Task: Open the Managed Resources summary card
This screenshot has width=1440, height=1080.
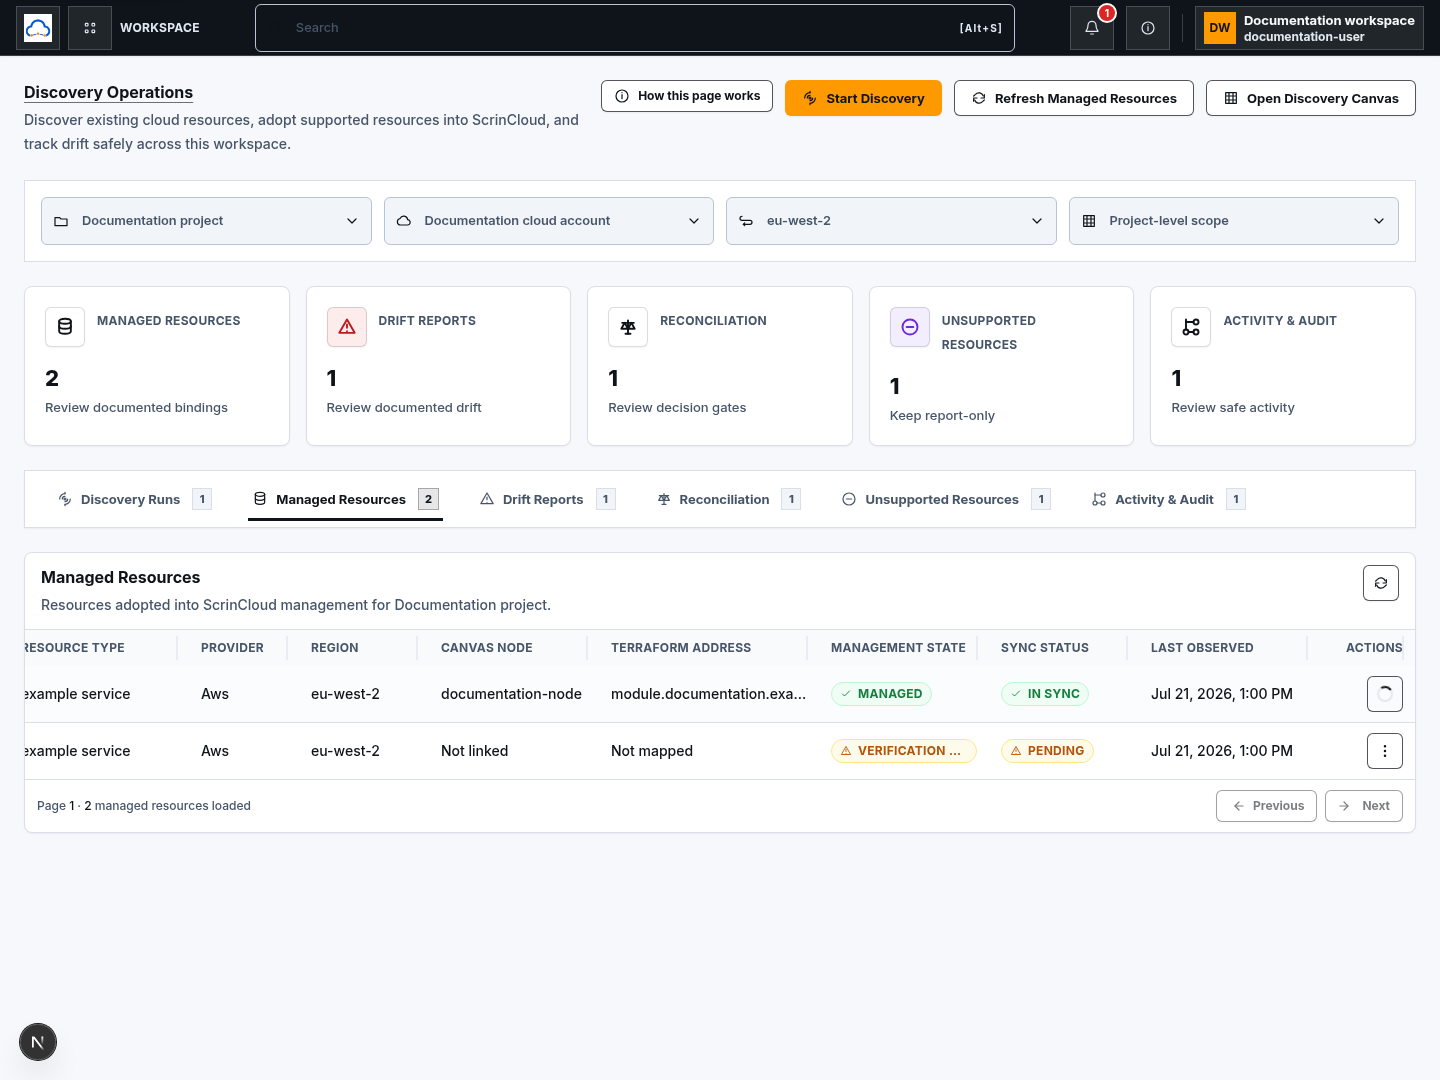Action: (157, 366)
